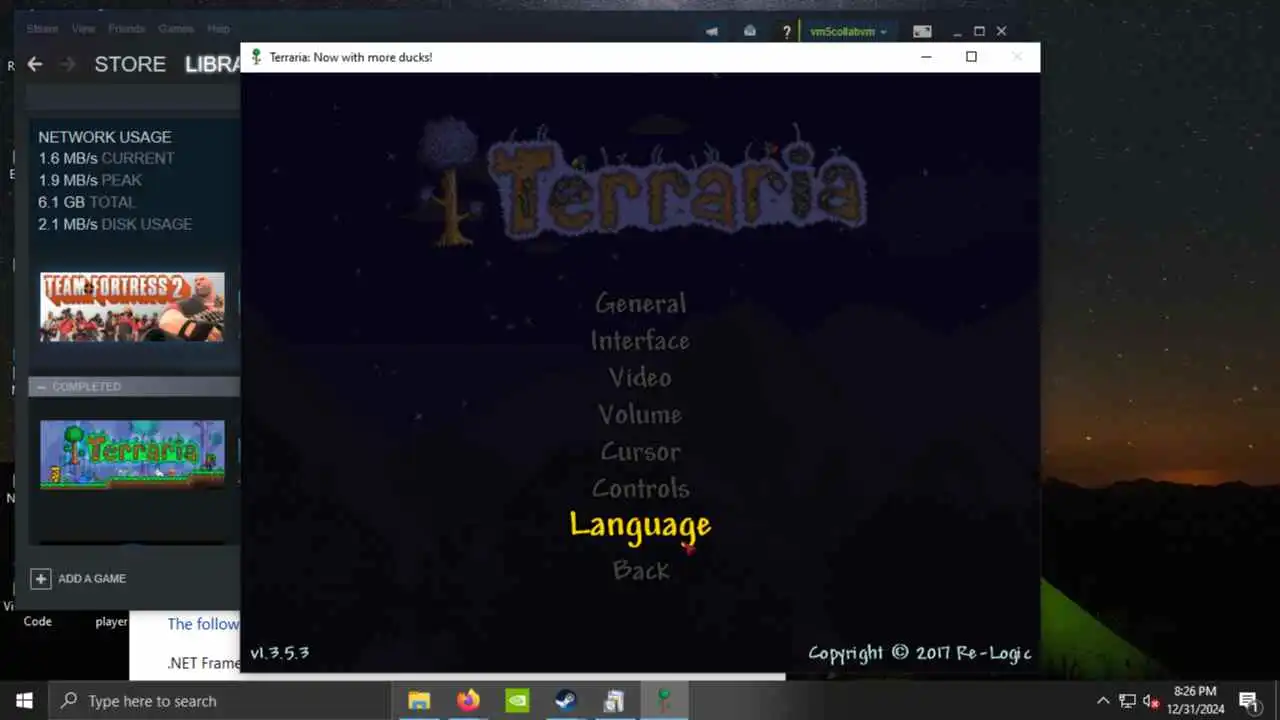The width and height of the screenshot is (1280, 720).
Task: Open Steam announcements megaphone icon
Action: click(712, 31)
